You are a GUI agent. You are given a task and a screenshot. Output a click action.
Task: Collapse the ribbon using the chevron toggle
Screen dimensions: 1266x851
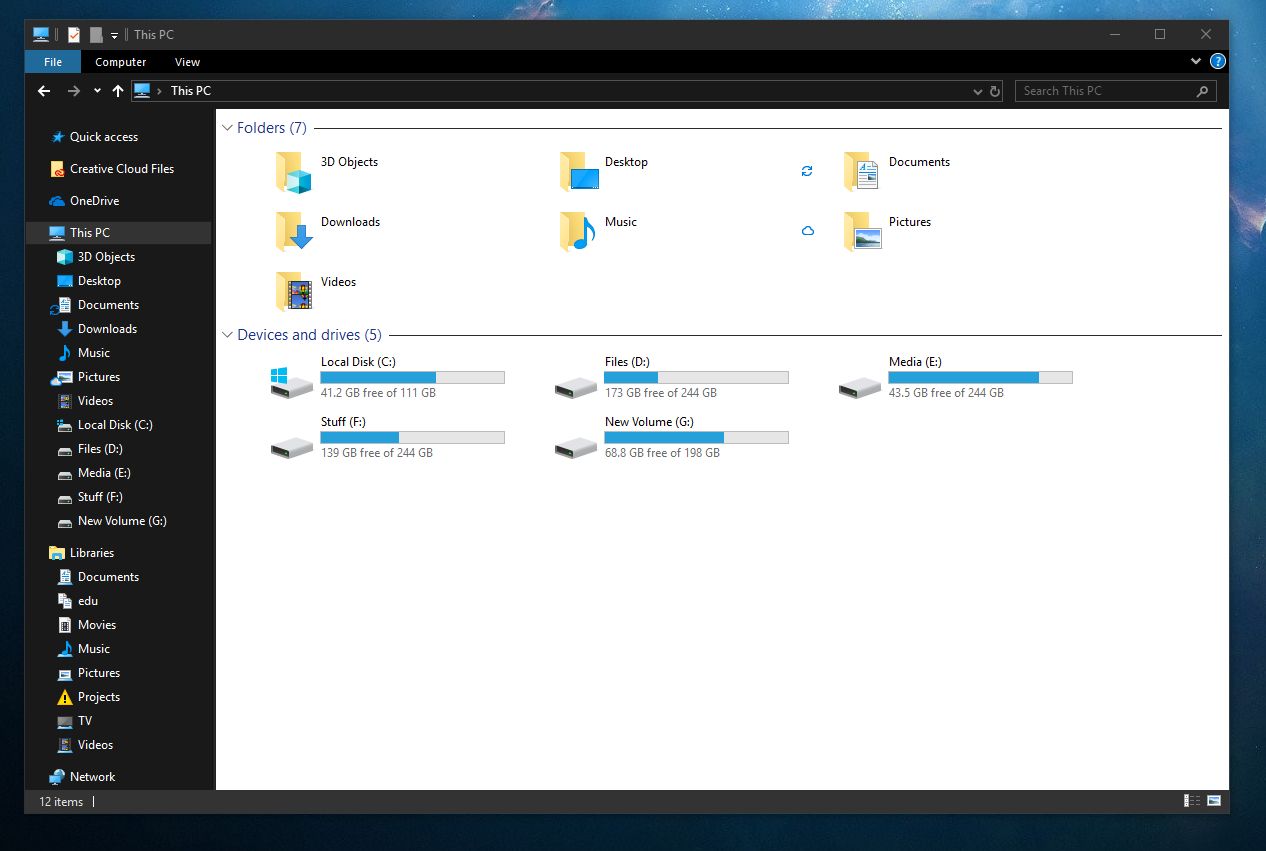(1196, 61)
